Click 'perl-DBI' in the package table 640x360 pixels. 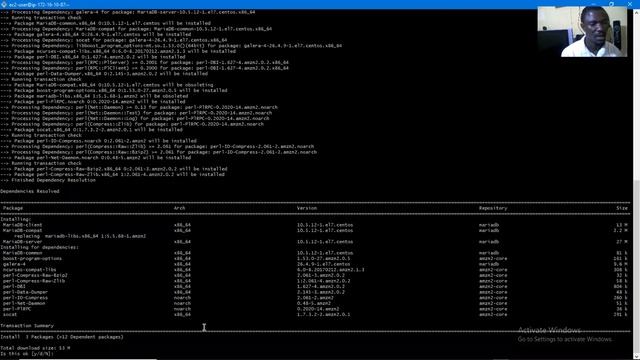click(14, 287)
